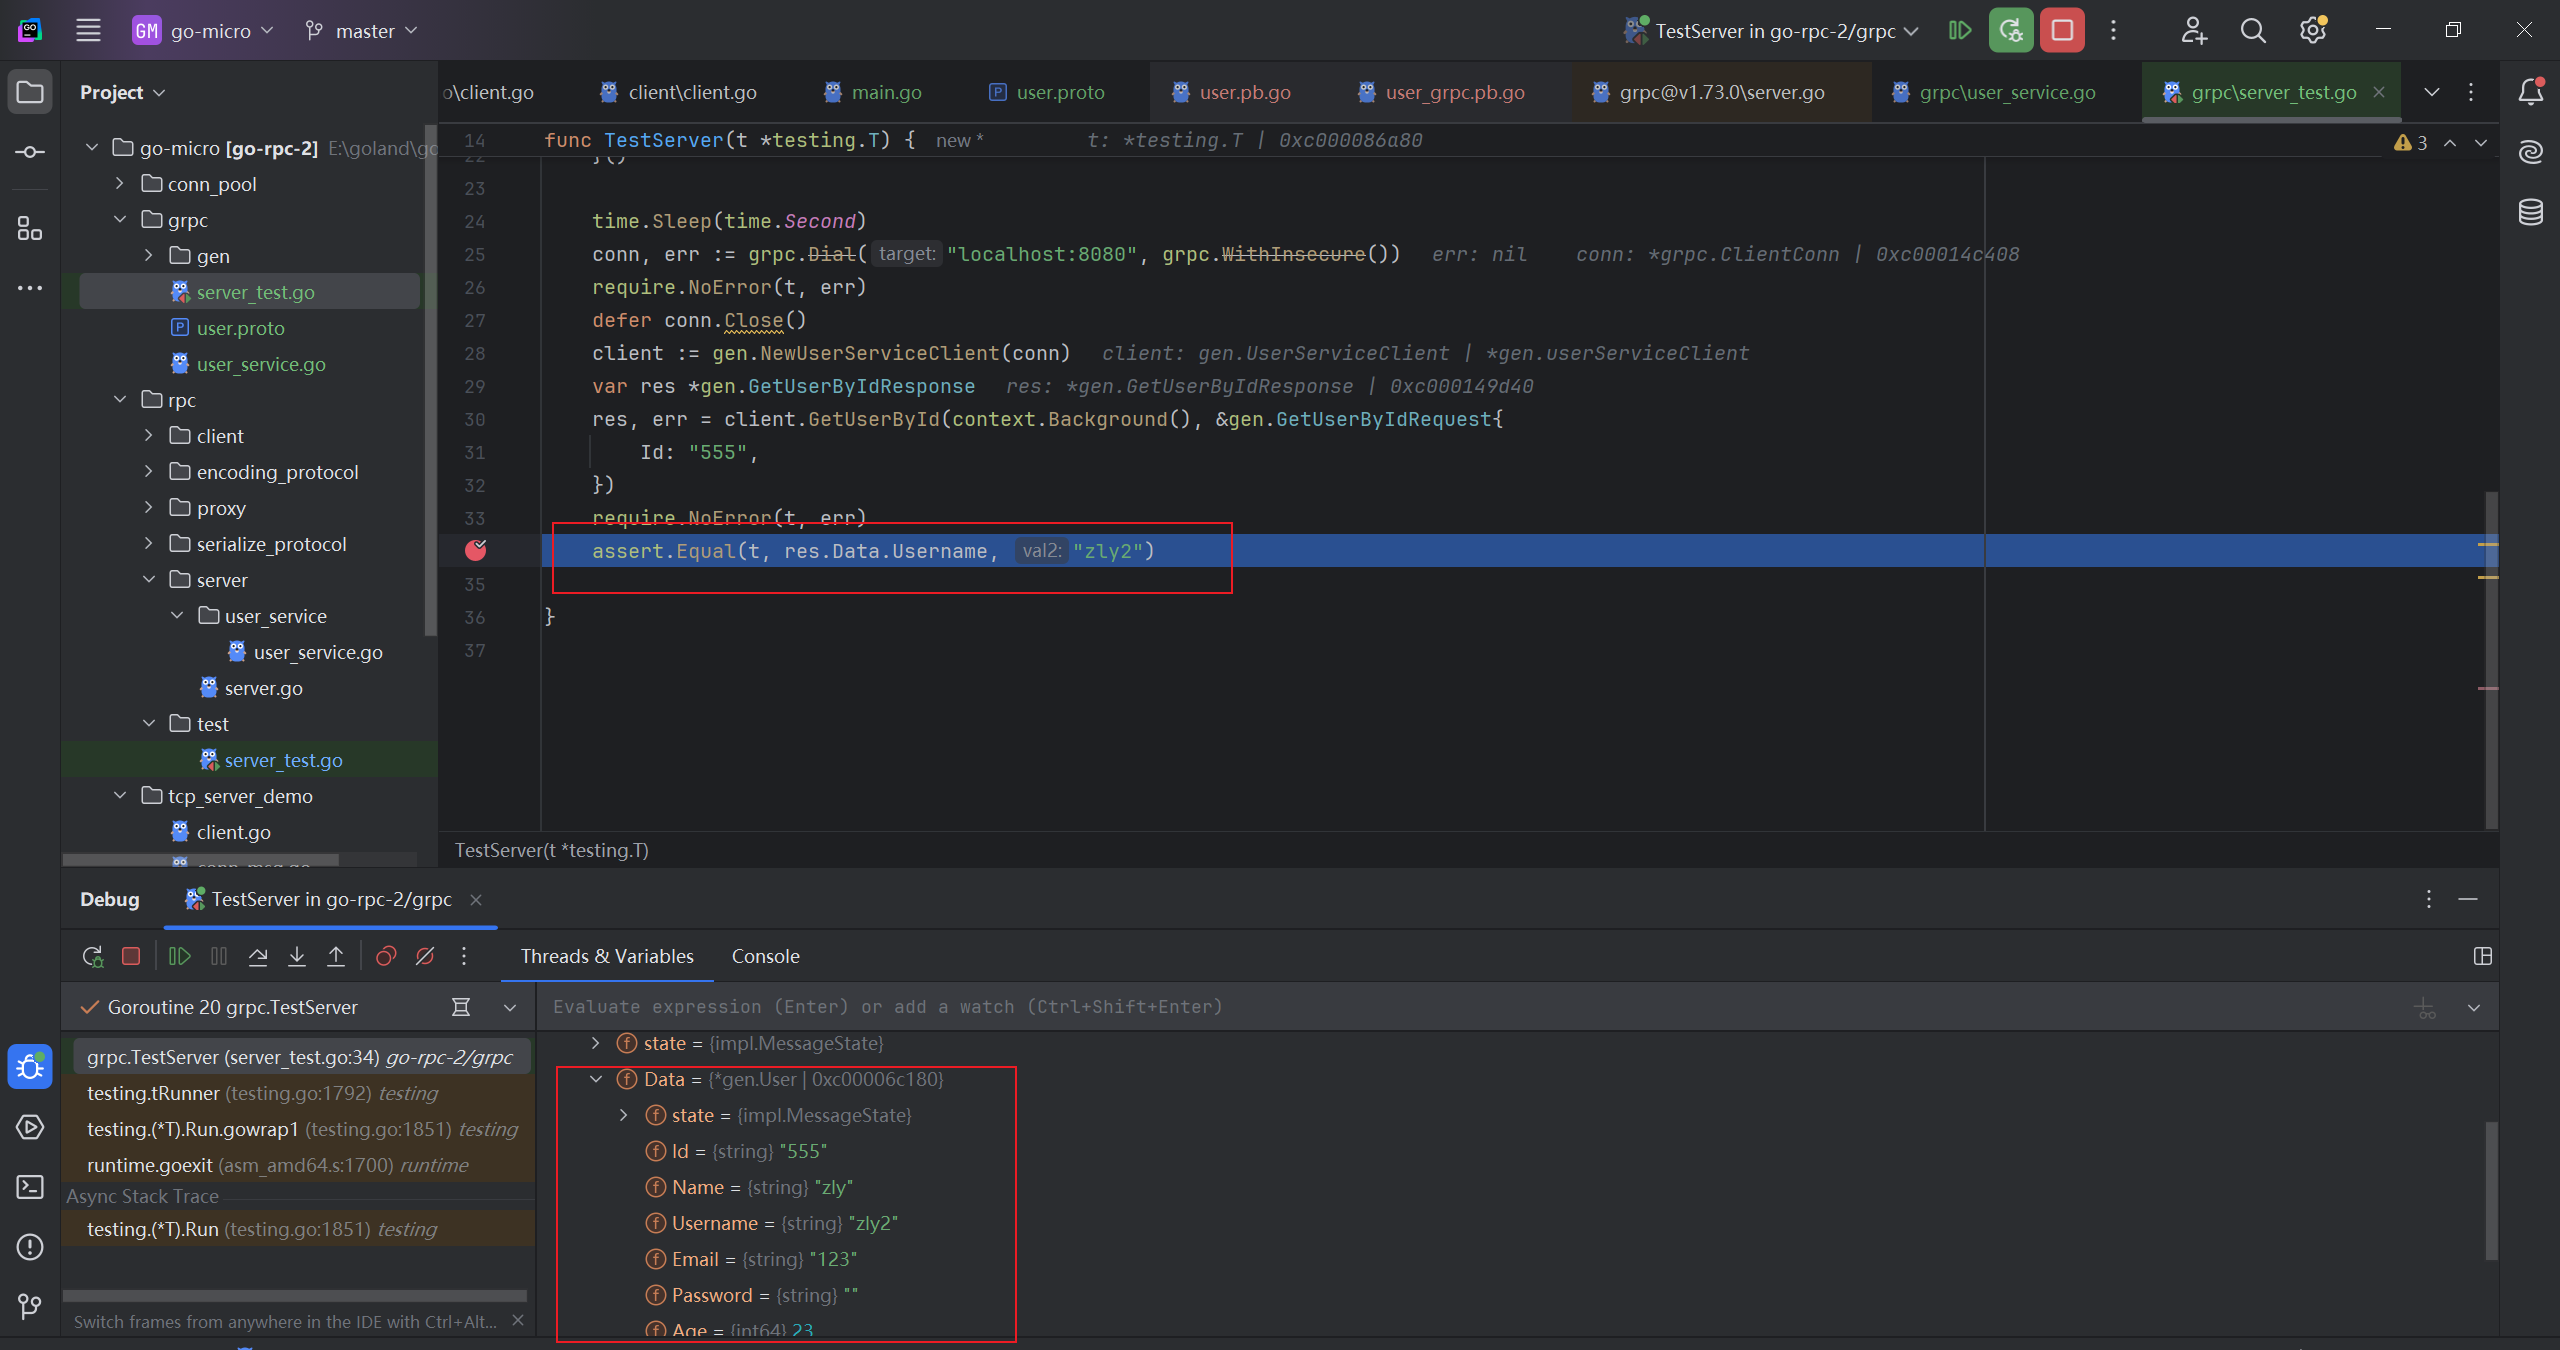Click Step Over in debug toolbar
2560x1350 pixels.
coord(258,957)
